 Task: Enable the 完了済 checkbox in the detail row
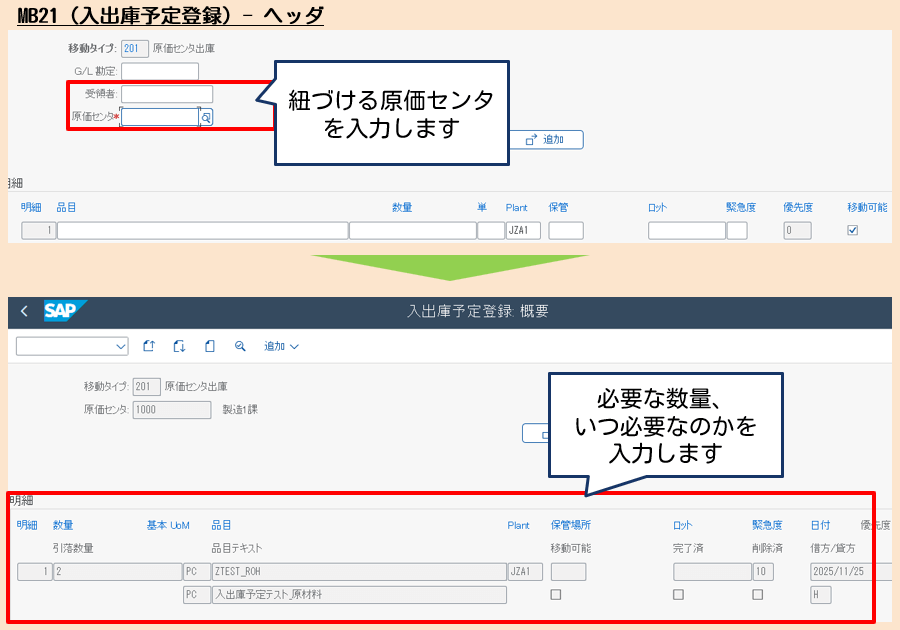point(678,594)
